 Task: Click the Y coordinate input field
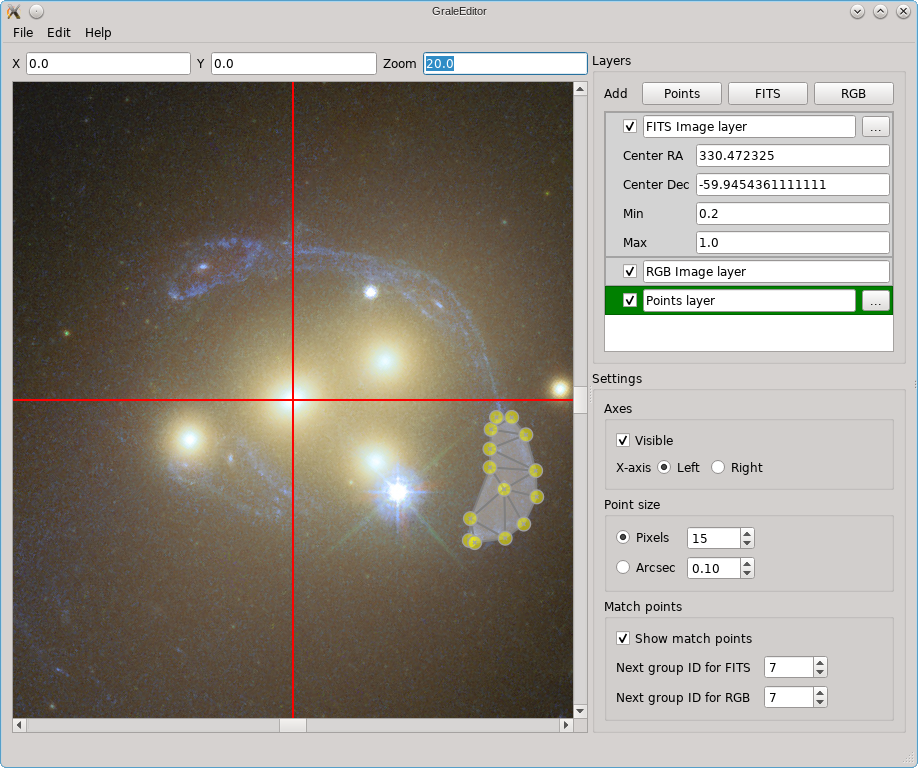click(x=293, y=64)
